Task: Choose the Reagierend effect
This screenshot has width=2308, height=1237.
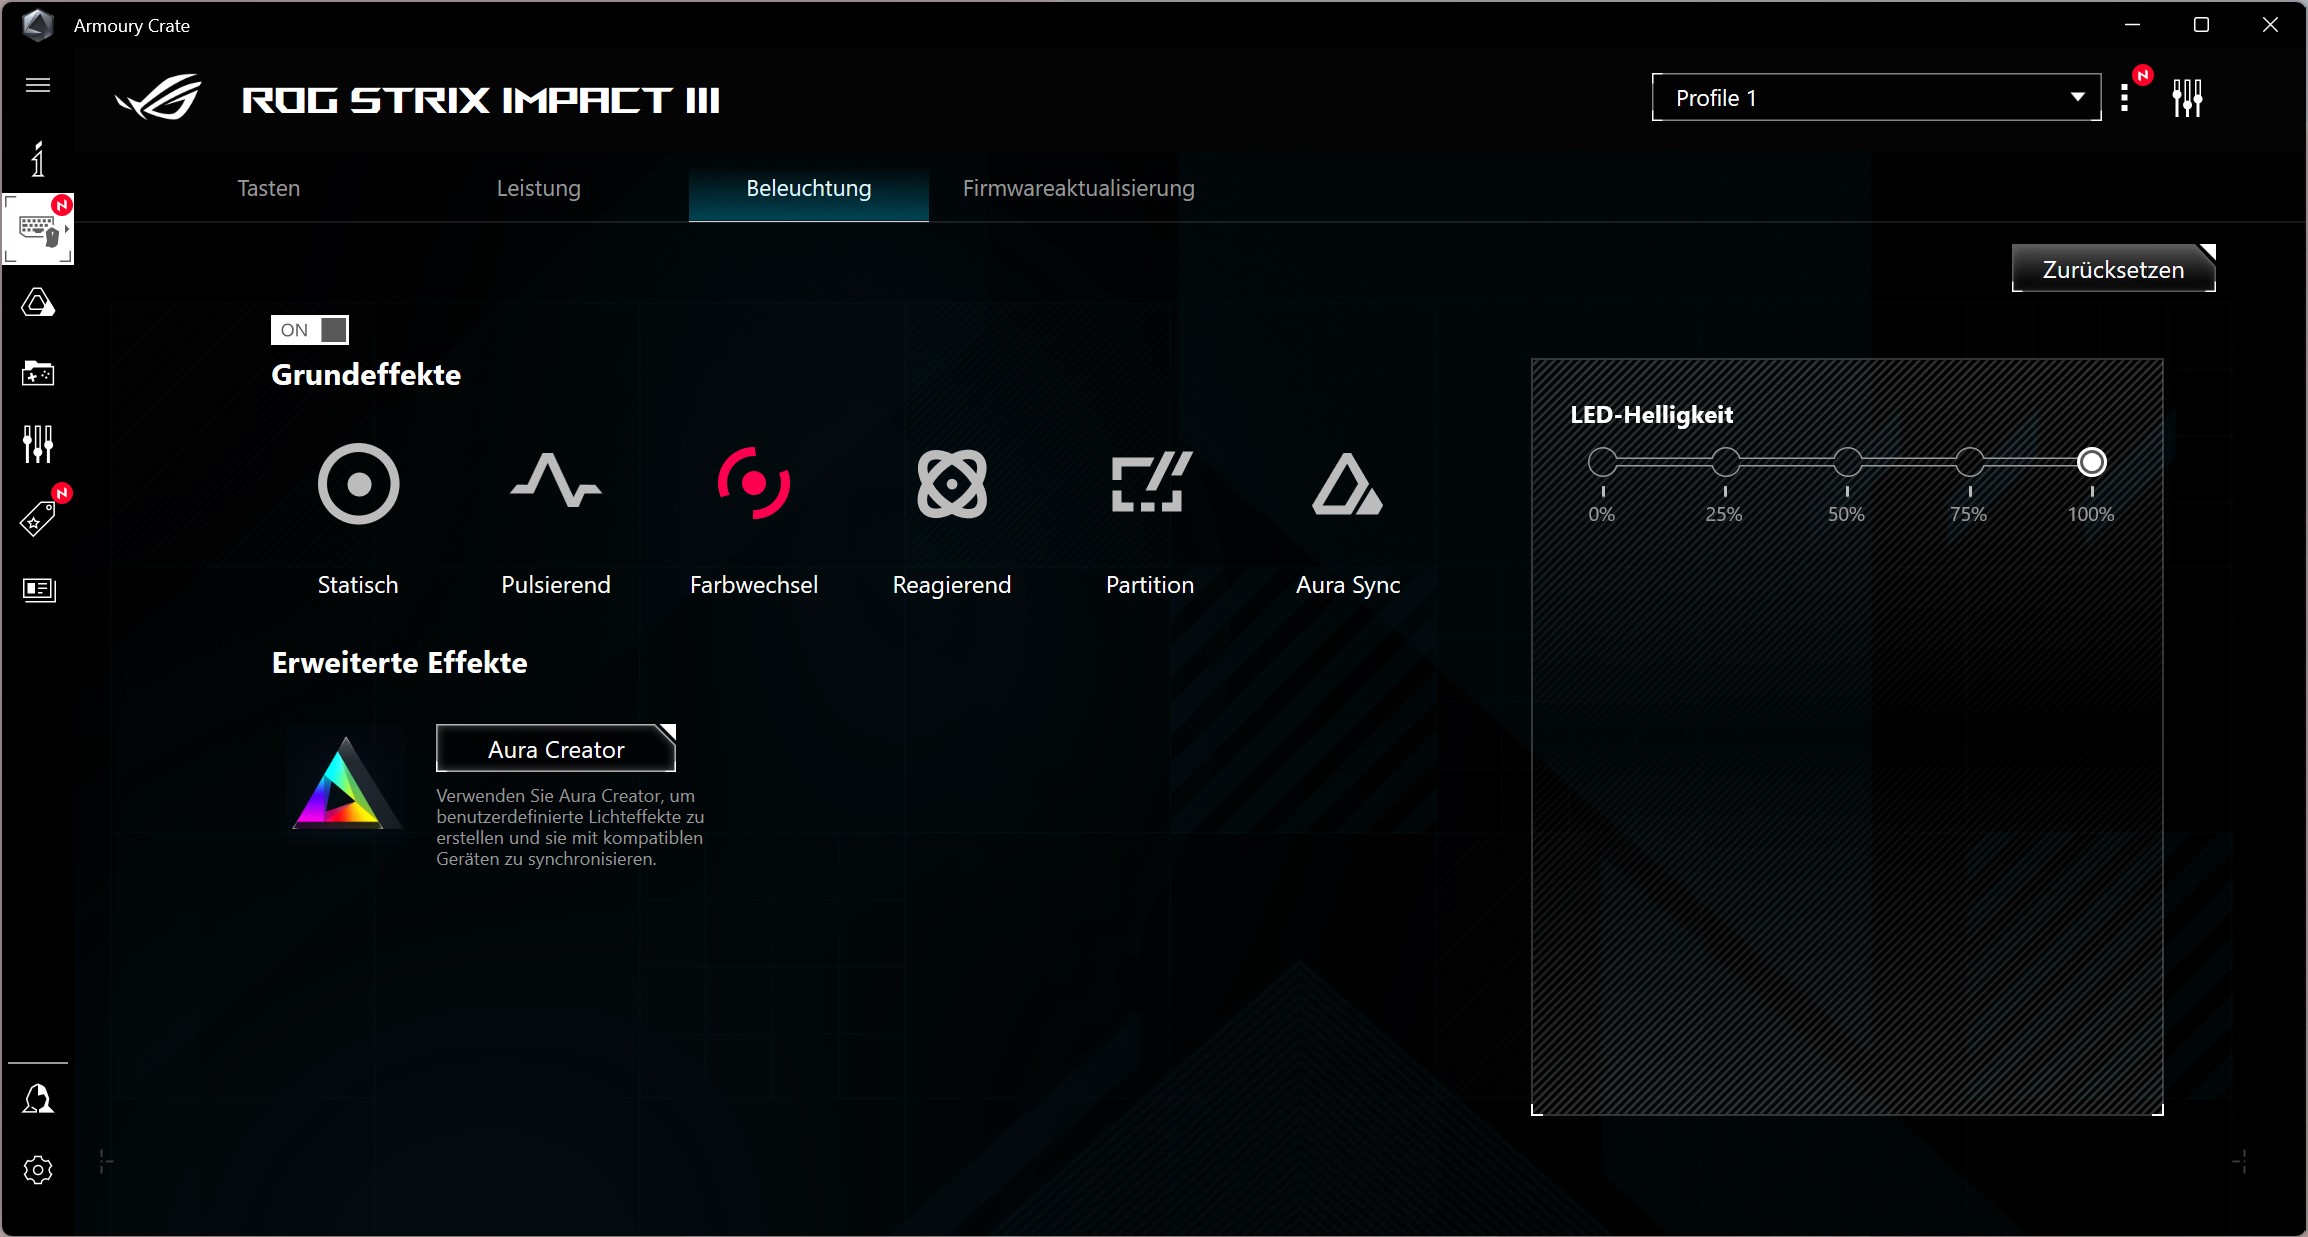Action: click(x=951, y=485)
